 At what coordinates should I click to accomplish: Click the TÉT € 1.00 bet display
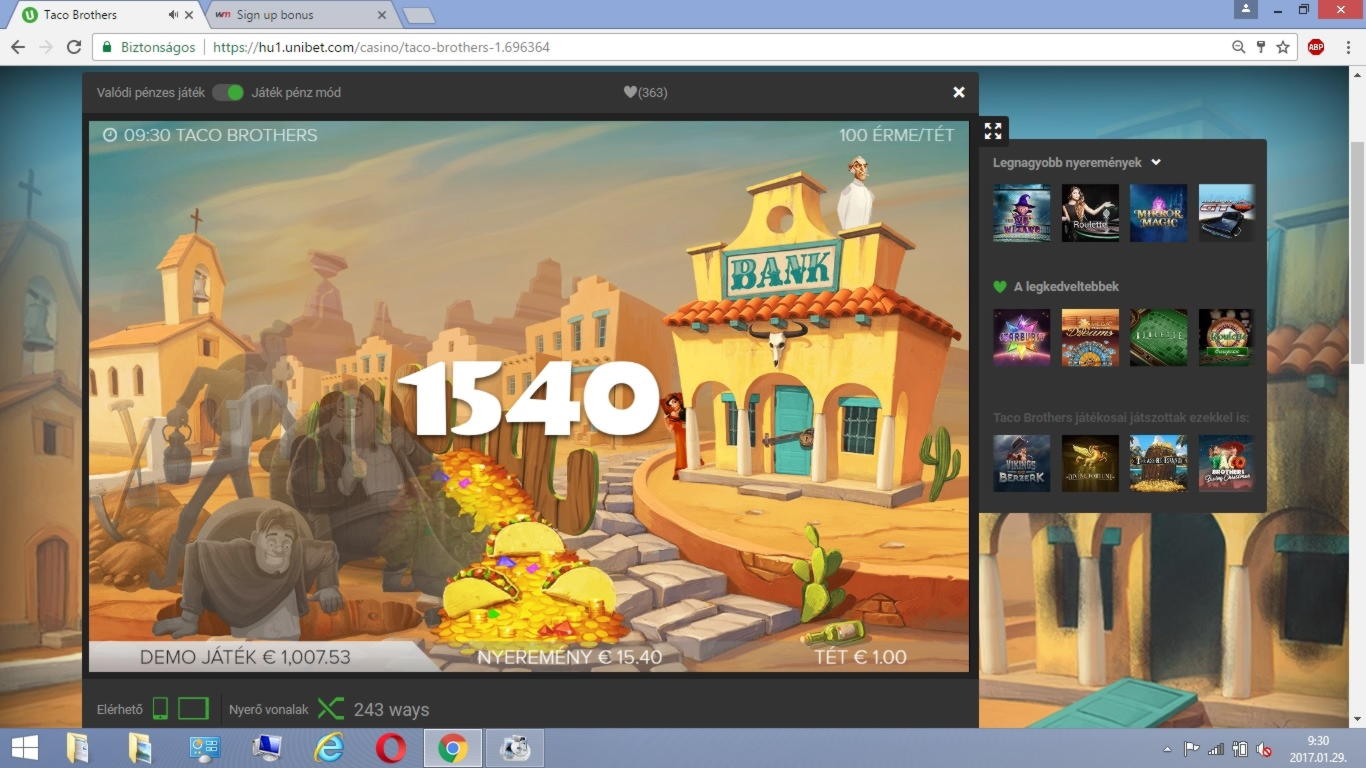860,657
